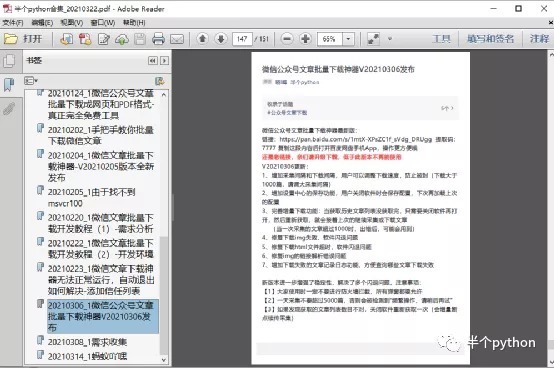Open the zoom percentage dropdown arrow
The width and height of the screenshot is (554, 368).
point(348,39)
